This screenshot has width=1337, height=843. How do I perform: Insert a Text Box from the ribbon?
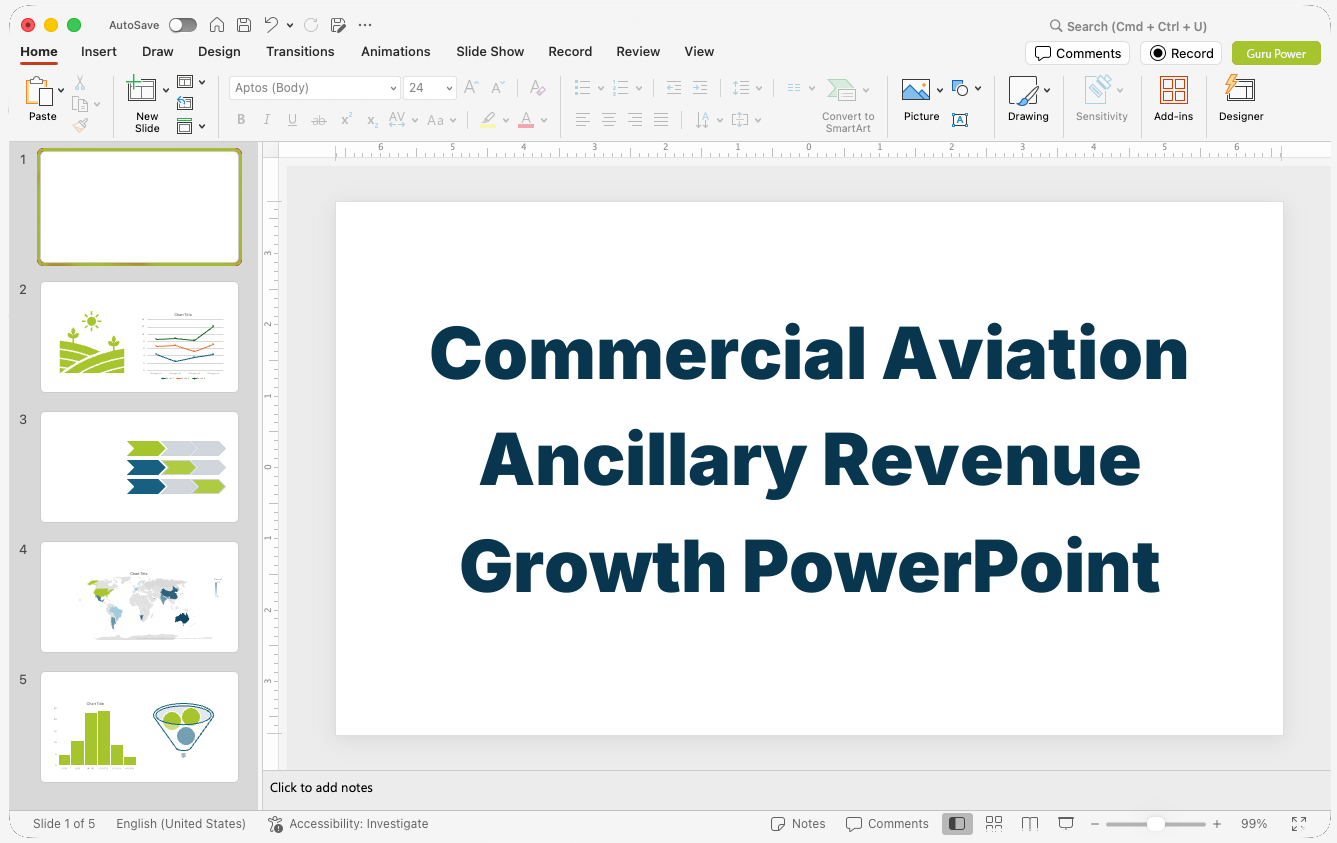coord(960,120)
